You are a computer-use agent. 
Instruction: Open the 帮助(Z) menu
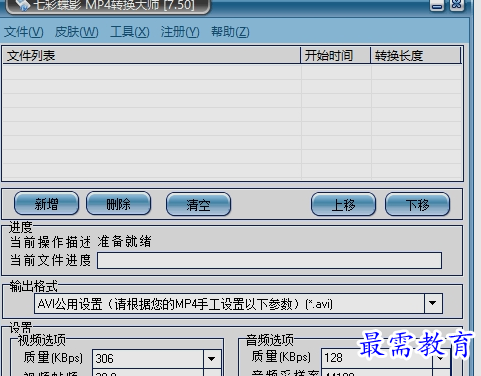[230, 32]
